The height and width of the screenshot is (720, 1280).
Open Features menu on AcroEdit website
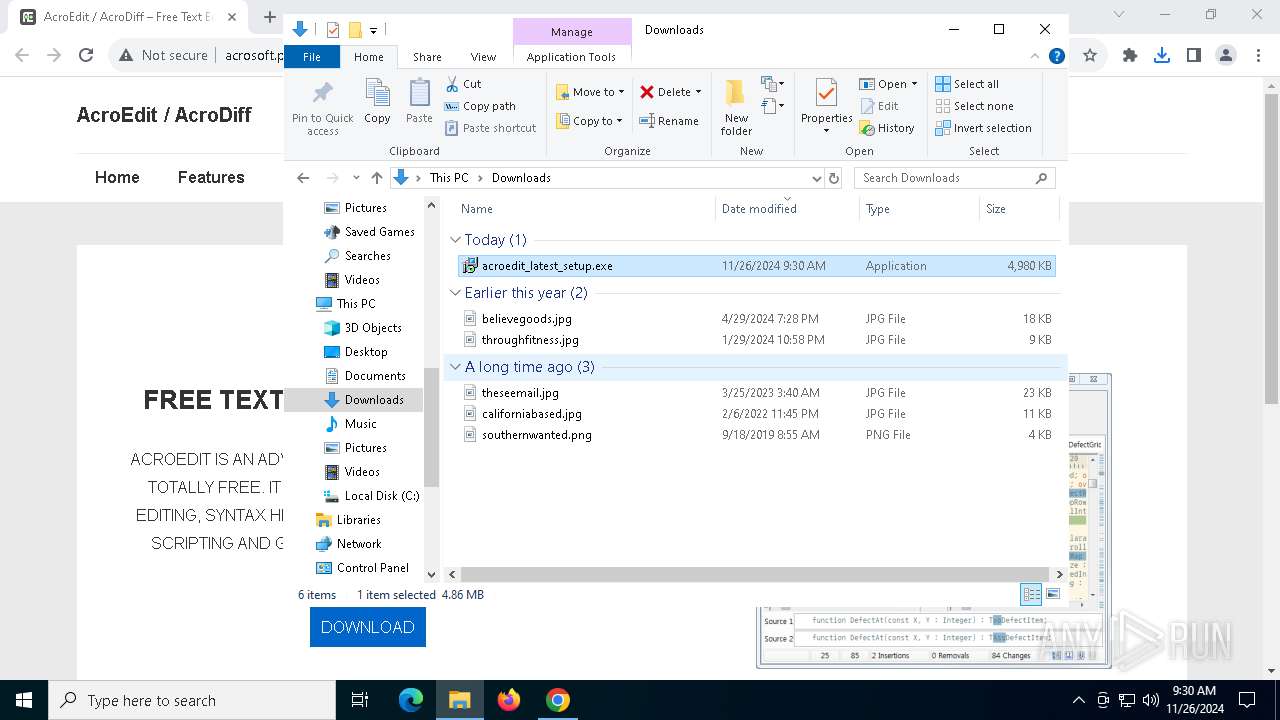211,177
